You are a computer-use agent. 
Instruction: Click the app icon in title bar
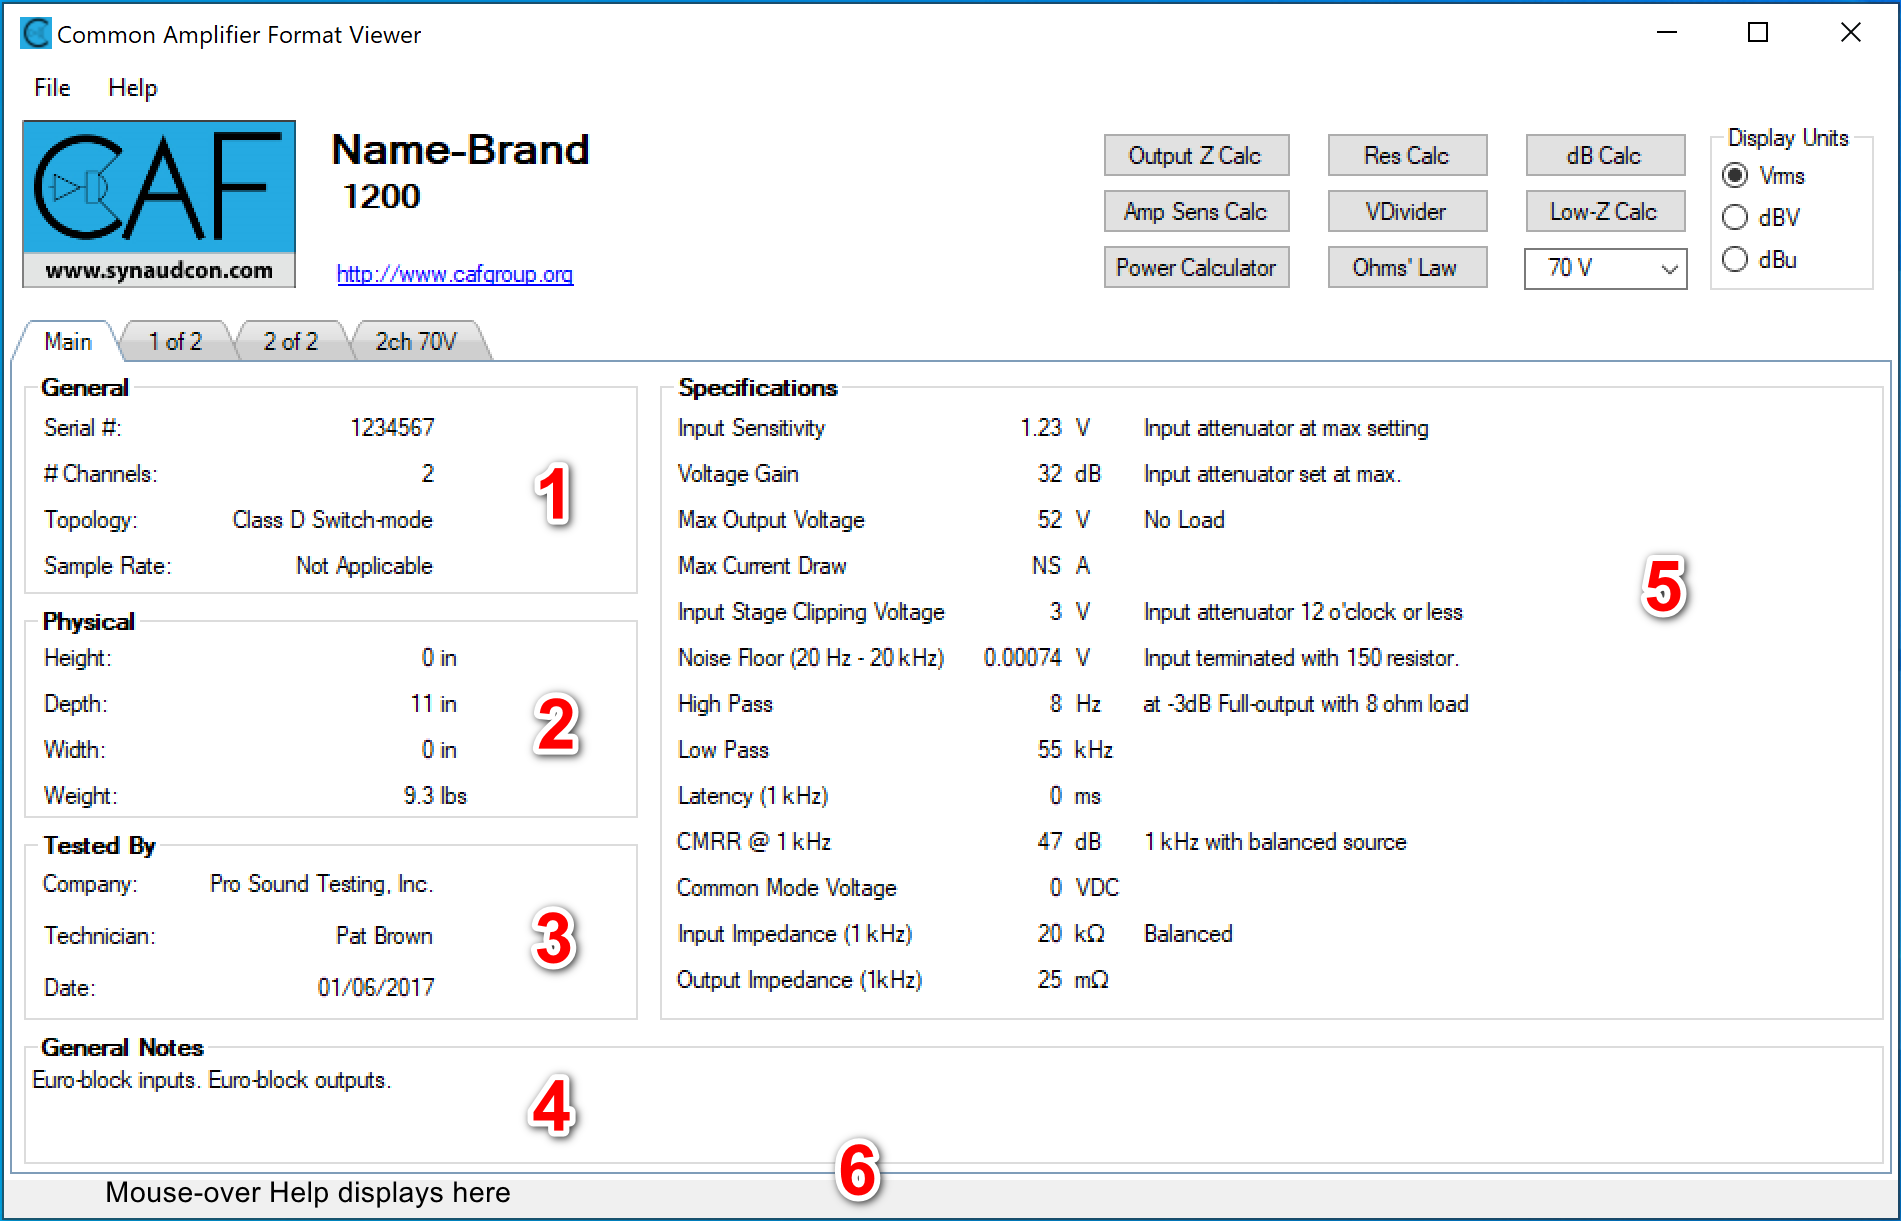click(x=36, y=34)
